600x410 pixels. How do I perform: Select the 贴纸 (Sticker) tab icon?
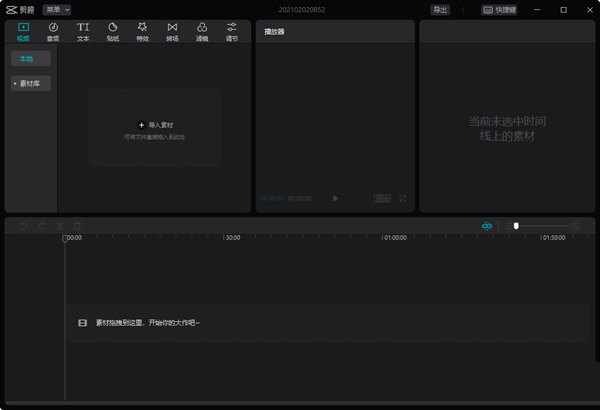pos(113,31)
